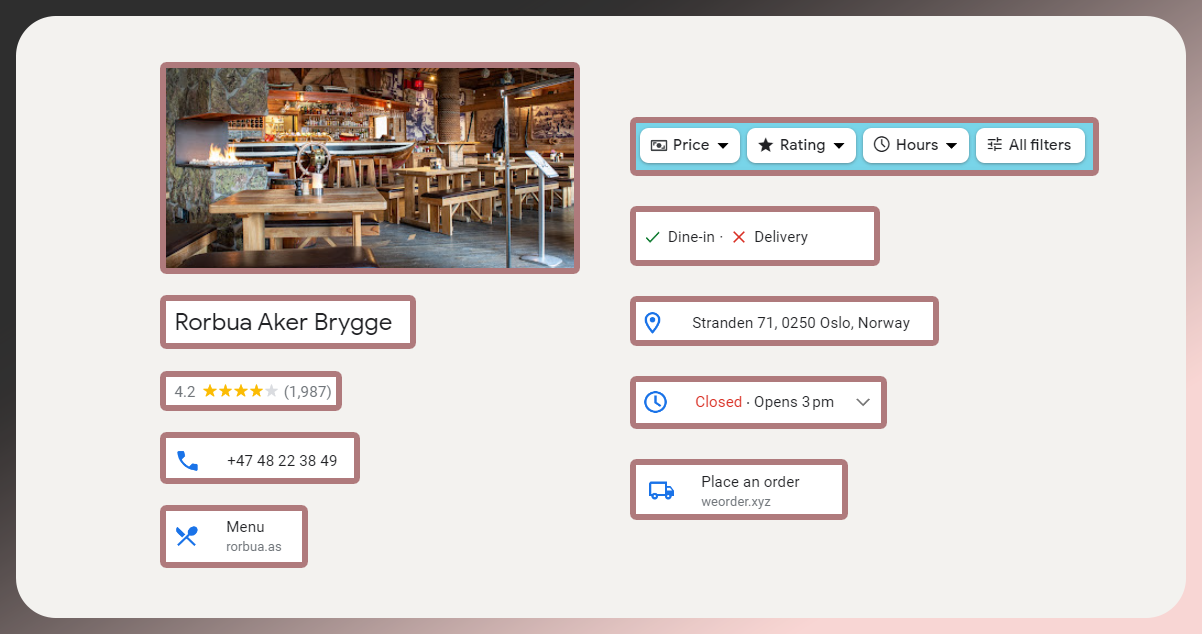Click phone number +47 48 22 38 49
This screenshot has width=1202, height=634.
tap(282, 461)
